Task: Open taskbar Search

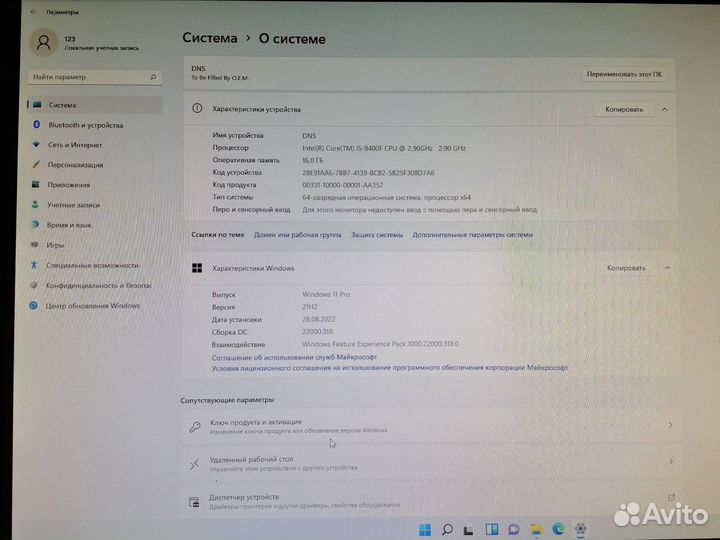Action: 447,530
